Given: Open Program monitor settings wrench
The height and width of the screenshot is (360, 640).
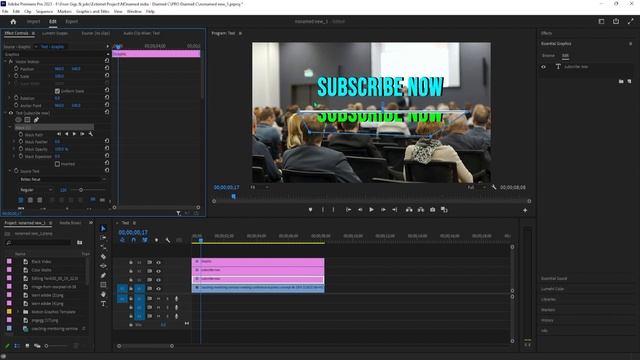Looking at the screenshot, I should click(494, 187).
